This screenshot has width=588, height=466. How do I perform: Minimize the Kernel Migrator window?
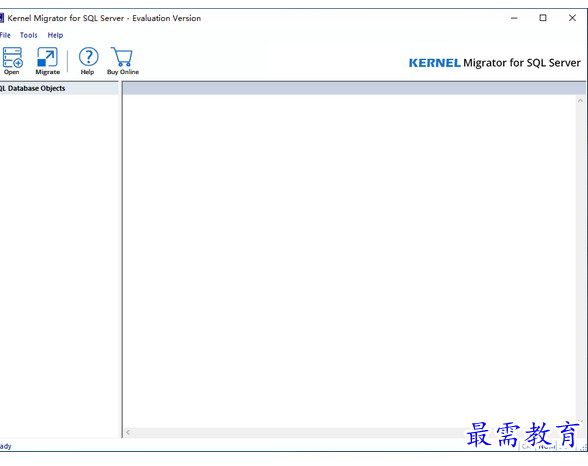[514, 18]
